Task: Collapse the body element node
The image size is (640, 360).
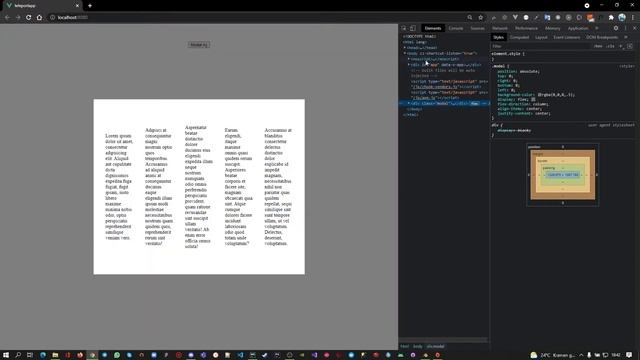Action: tap(405, 53)
